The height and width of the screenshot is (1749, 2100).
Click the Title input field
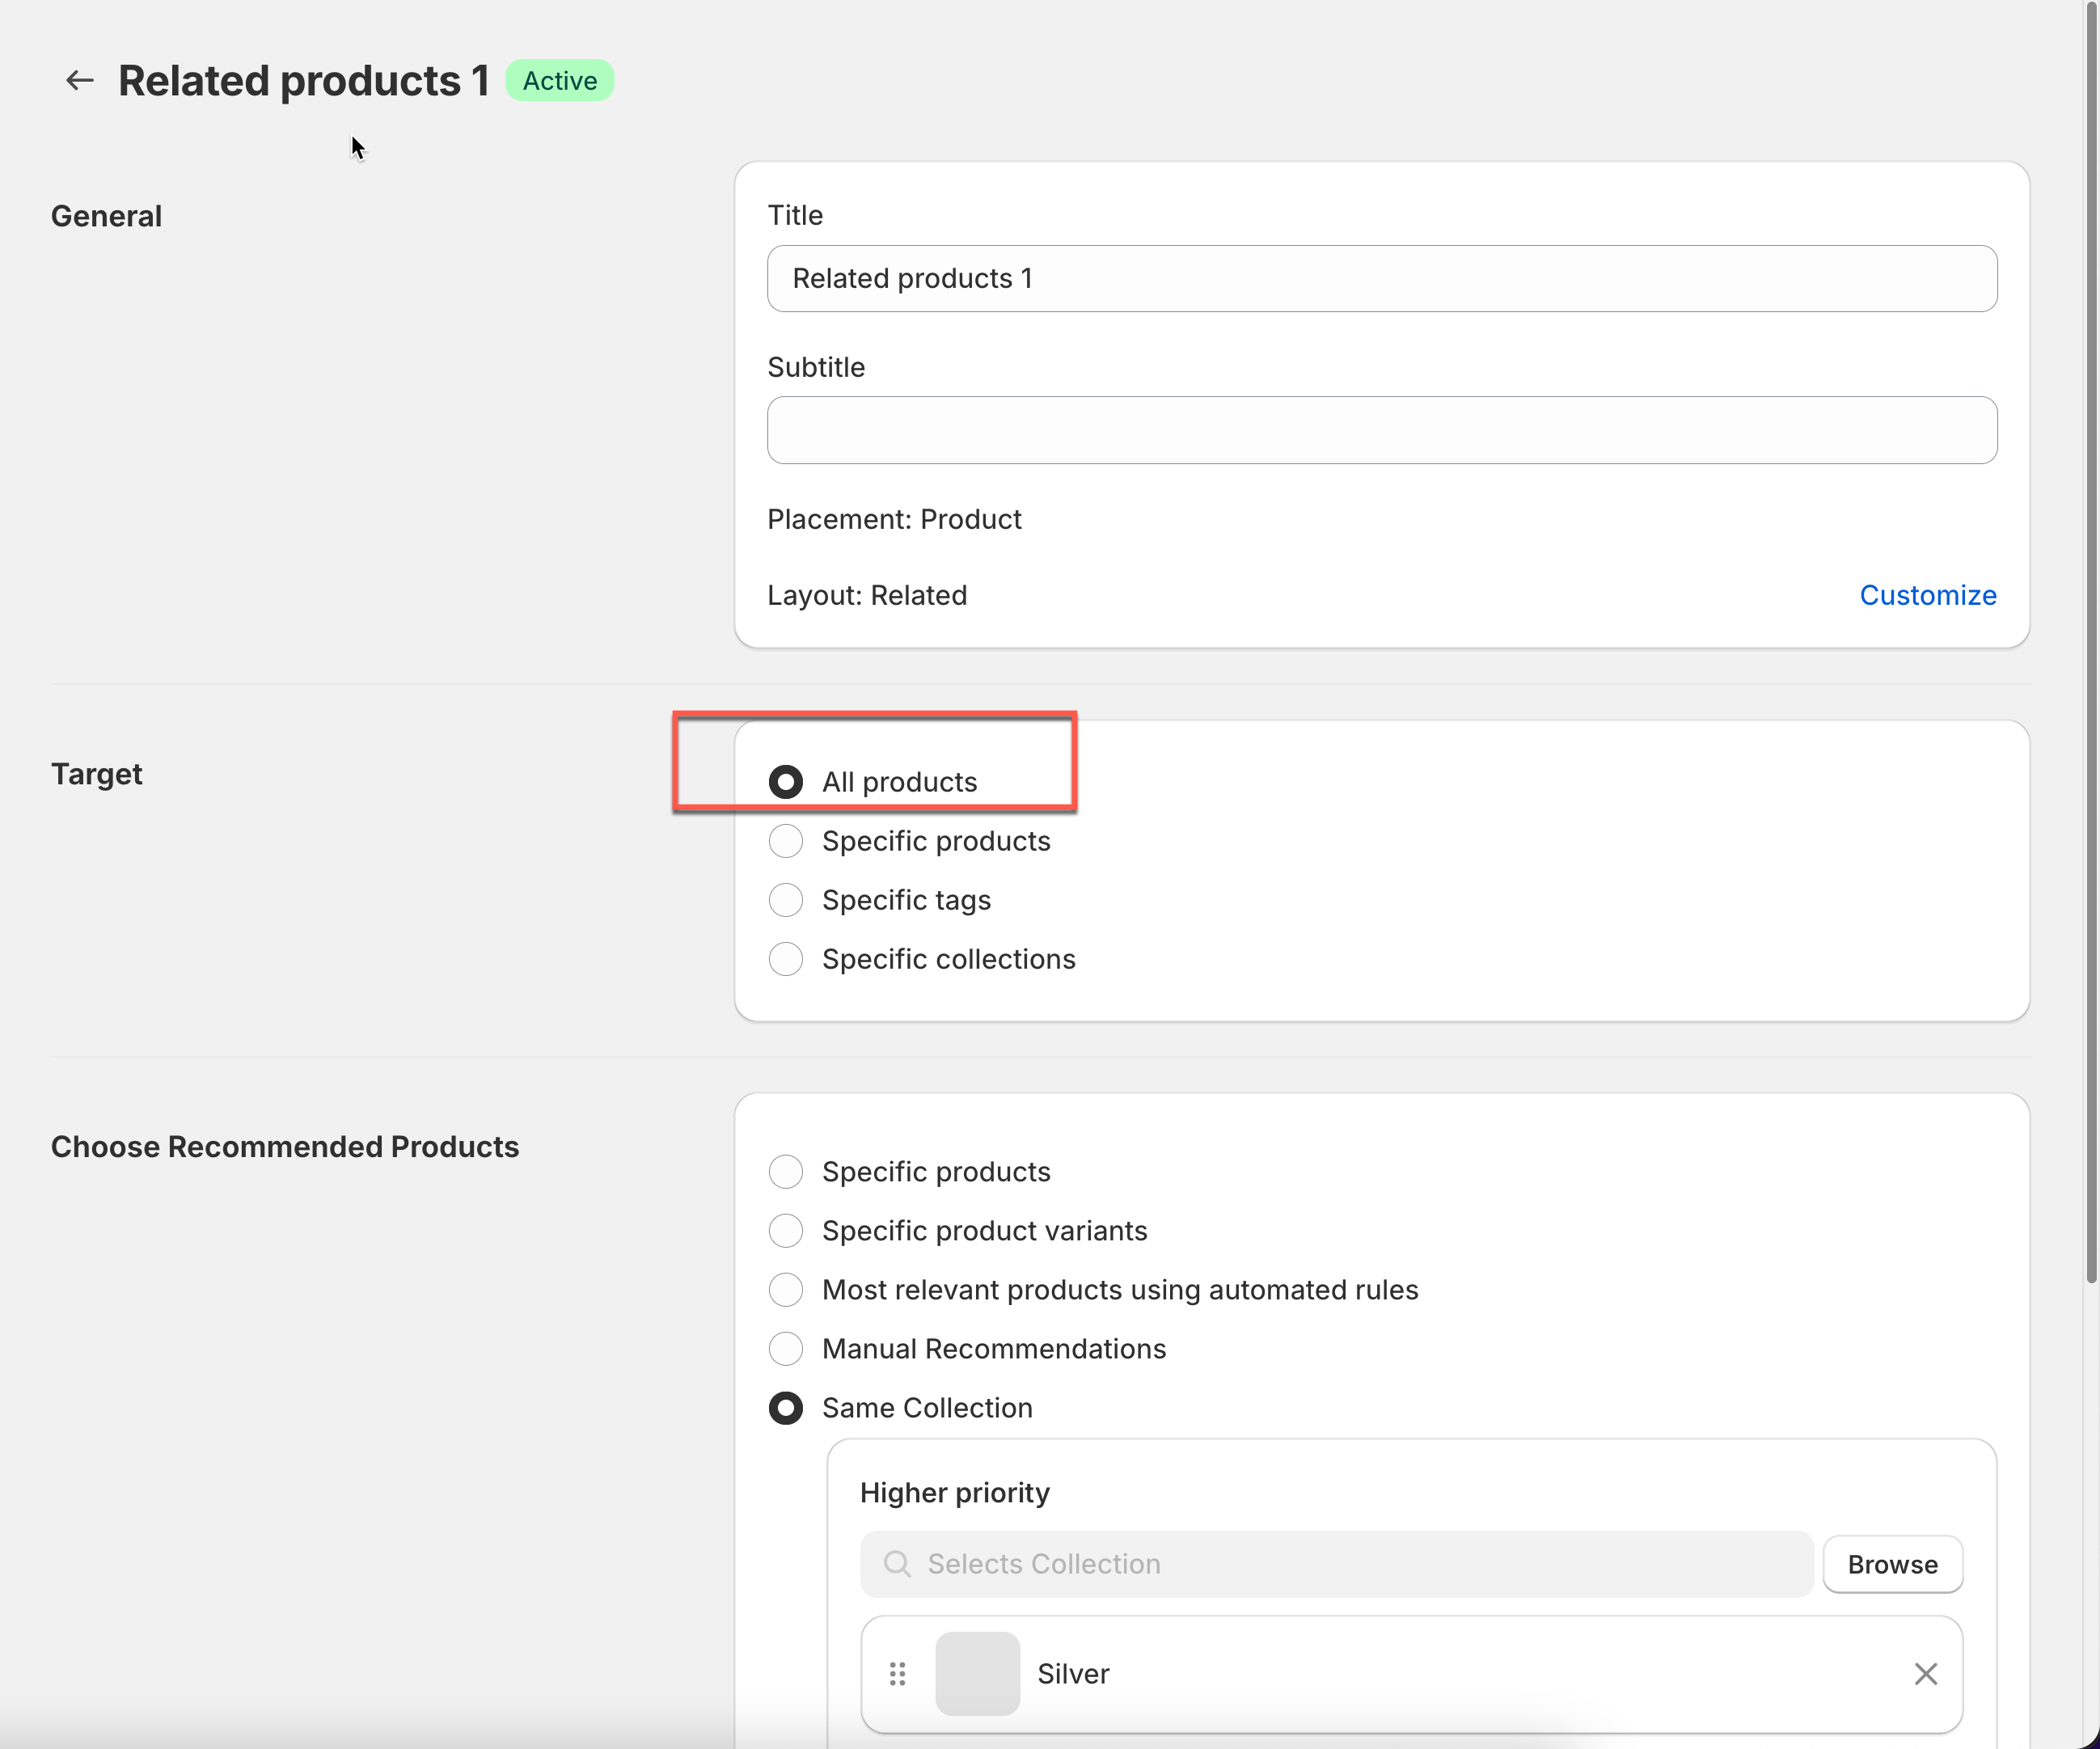pyautogui.click(x=1381, y=278)
